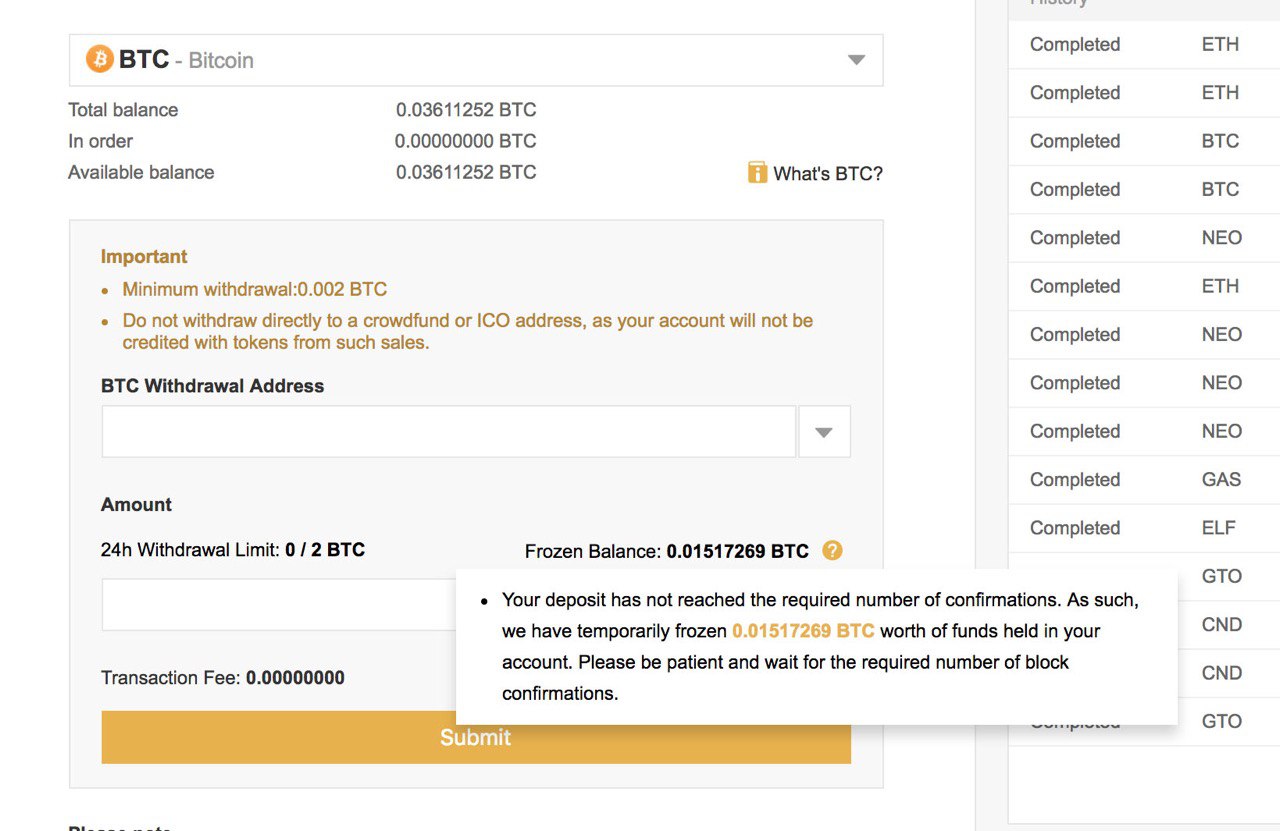This screenshot has width=1280, height=831.
Task: Expand the saved withdrawal address dropdown
Action: [824, 432]
